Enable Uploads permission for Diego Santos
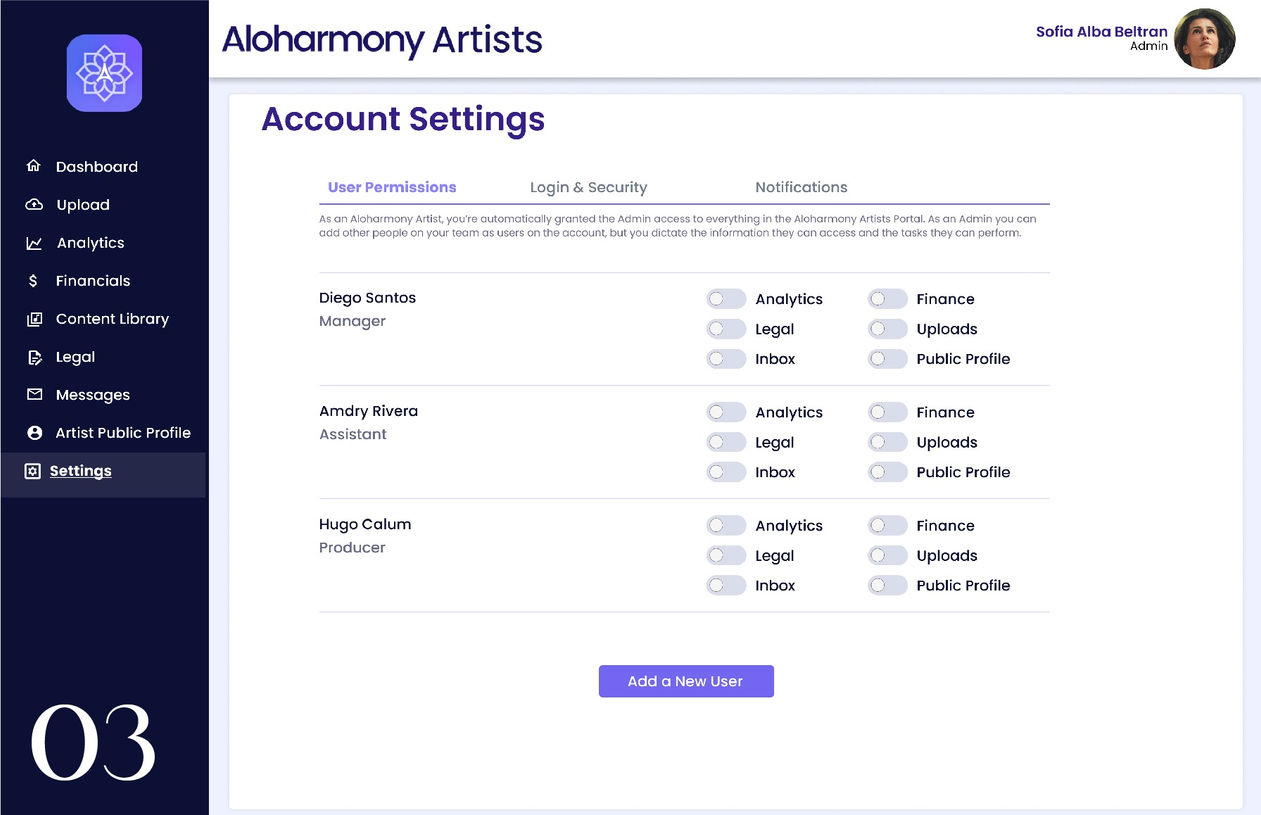This screenshot has height=815, width=1261. (x=887, y=329)
